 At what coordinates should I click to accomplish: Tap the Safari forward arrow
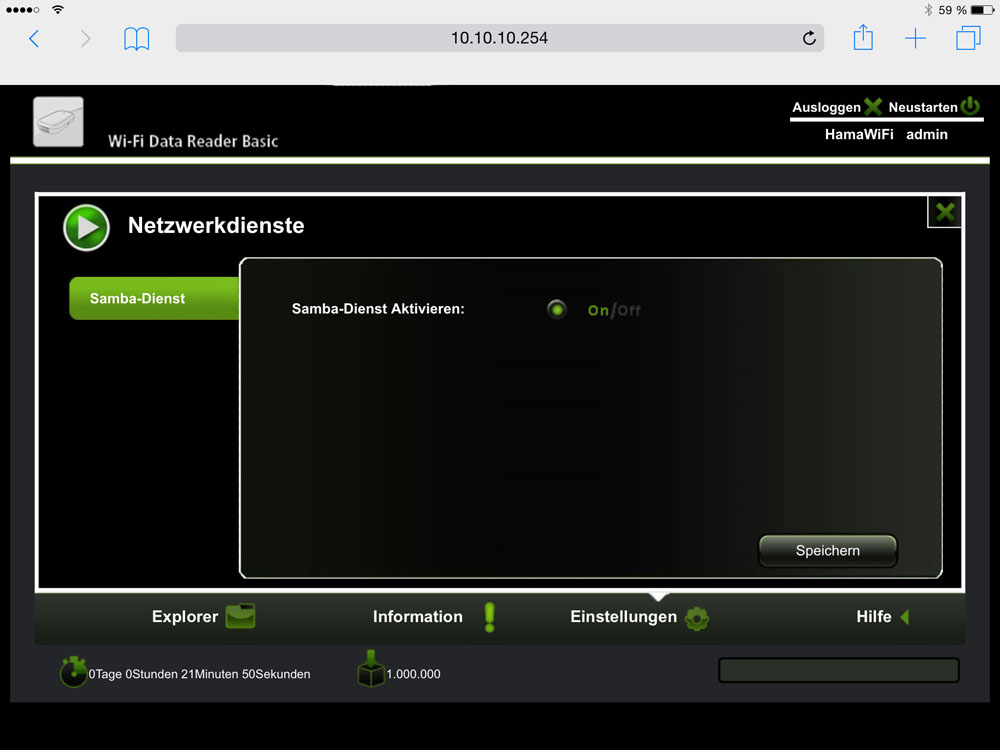[85, 38]
